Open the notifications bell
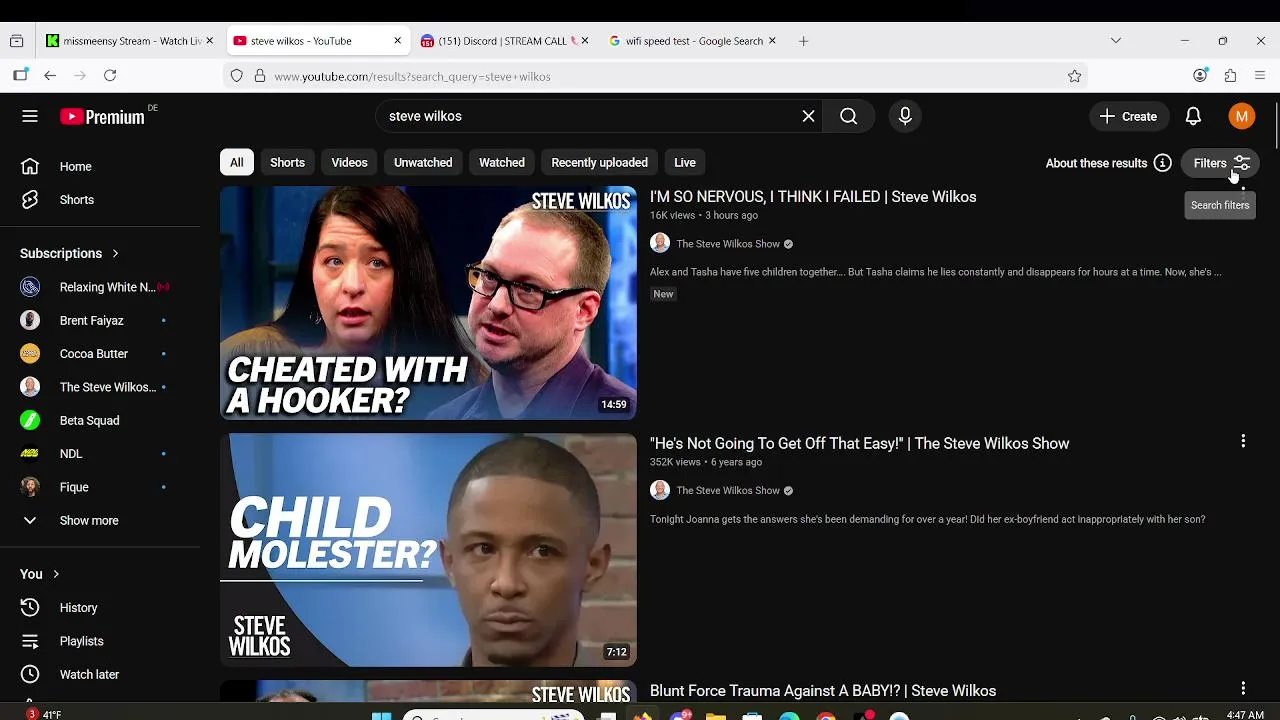This screenshot has width=1280, height=720. tap(1193, 116)
